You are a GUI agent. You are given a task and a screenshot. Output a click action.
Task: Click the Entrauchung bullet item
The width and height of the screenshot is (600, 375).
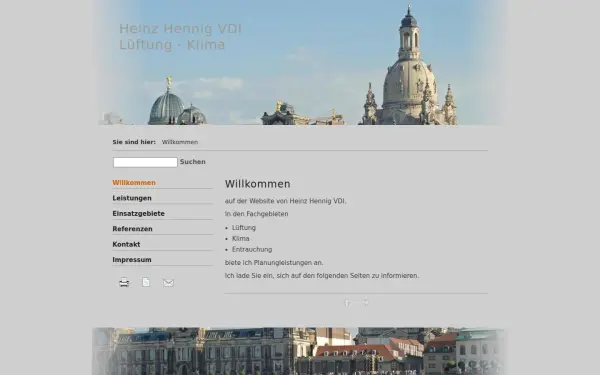click(252, 249)
